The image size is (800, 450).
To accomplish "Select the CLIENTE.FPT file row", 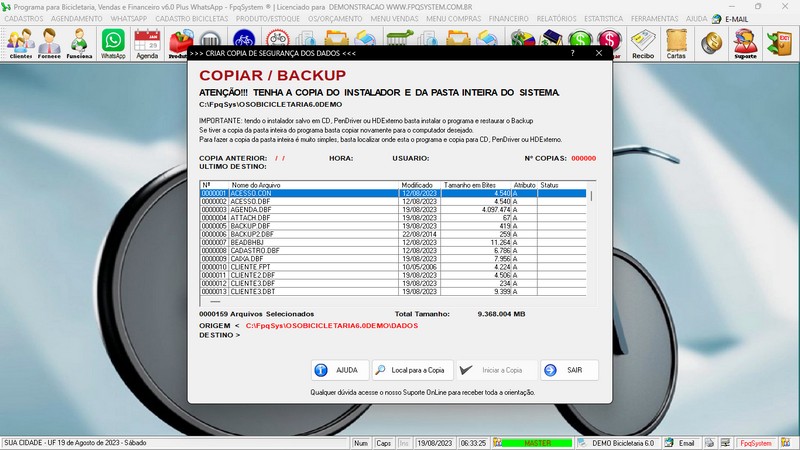I will tap(393, 267).
